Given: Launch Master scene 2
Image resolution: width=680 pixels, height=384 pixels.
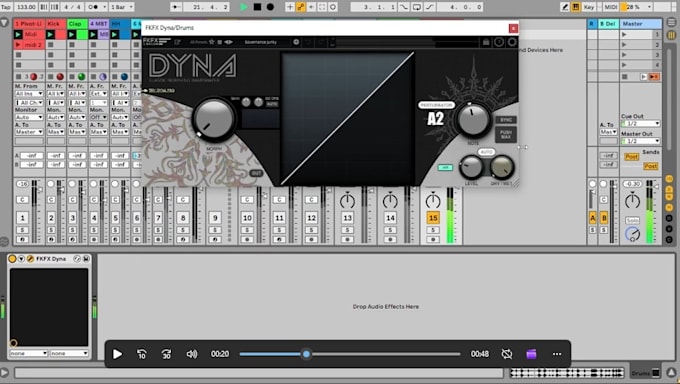Looking at the screenshot, I should pyautogui.click(x=624, y=45).
